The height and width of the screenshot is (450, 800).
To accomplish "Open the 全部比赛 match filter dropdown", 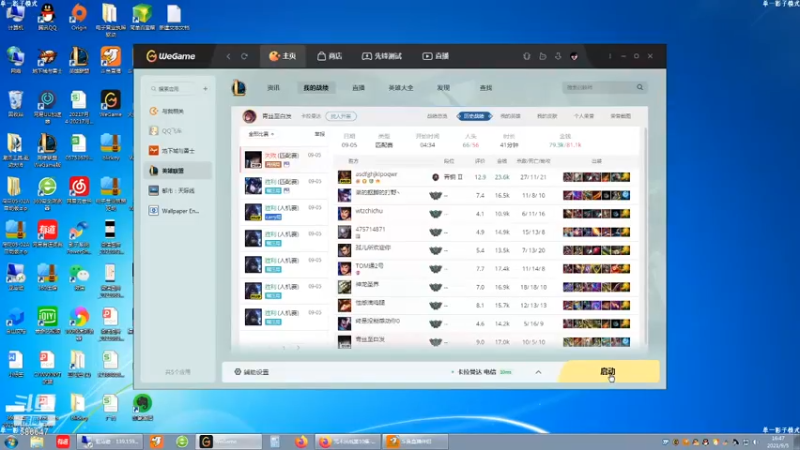I will click(261, 134).
